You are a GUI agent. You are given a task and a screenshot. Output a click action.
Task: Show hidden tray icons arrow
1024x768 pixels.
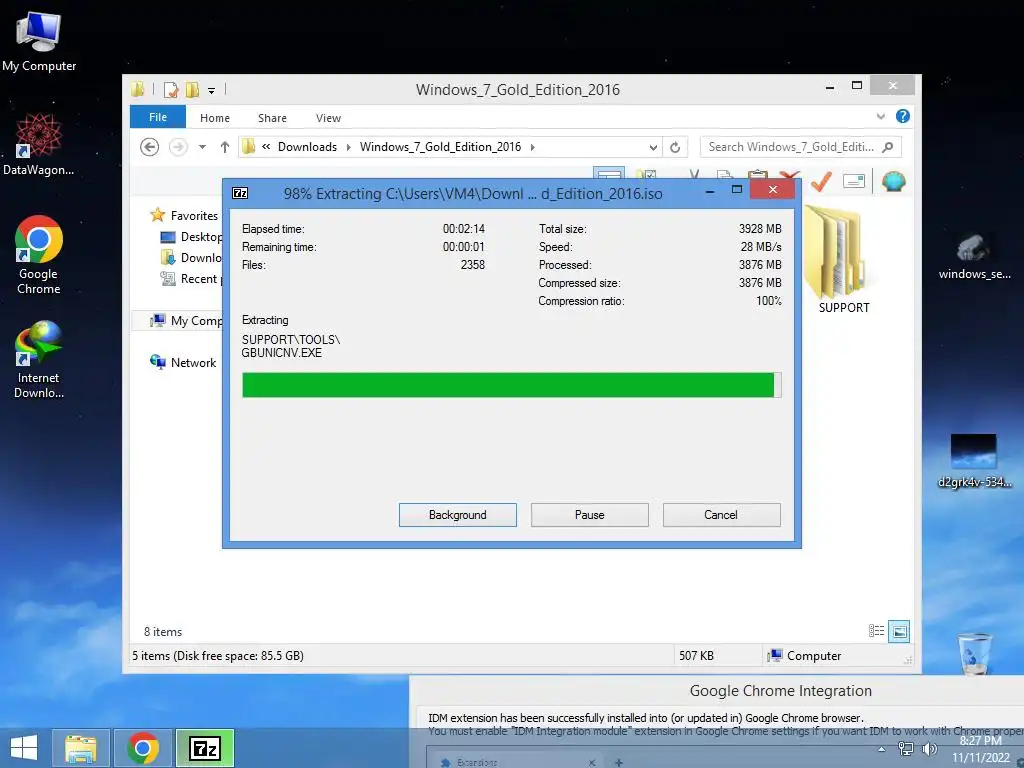(x=882, y=749)
